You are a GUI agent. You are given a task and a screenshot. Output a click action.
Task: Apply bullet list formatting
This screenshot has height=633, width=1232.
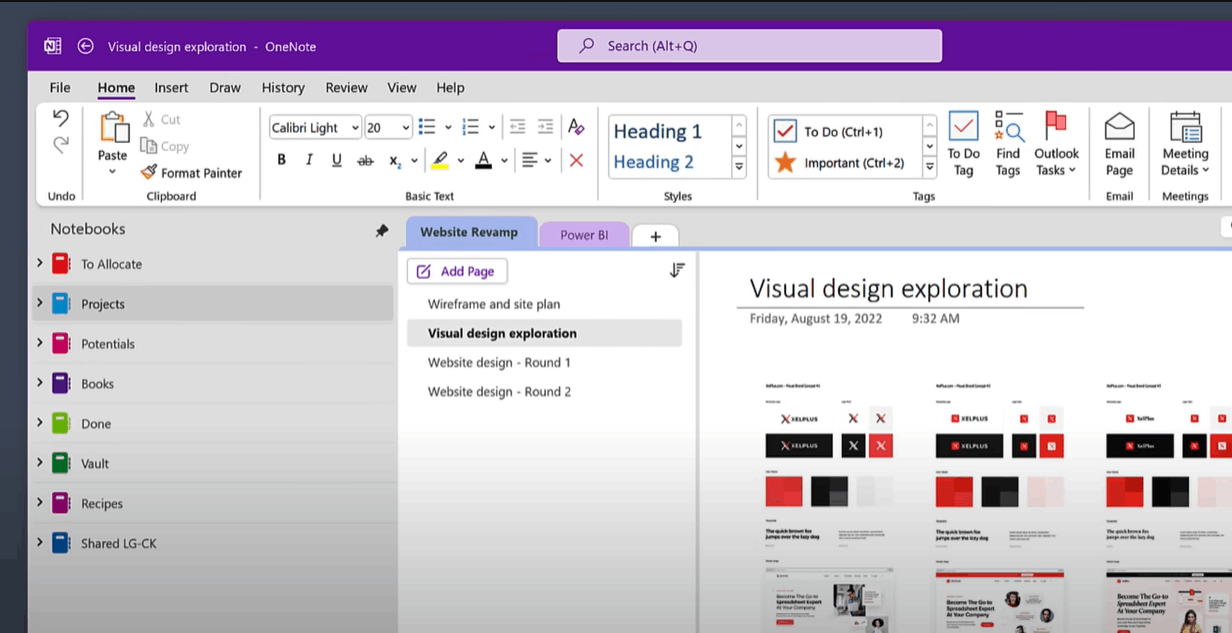coord(427,127)
